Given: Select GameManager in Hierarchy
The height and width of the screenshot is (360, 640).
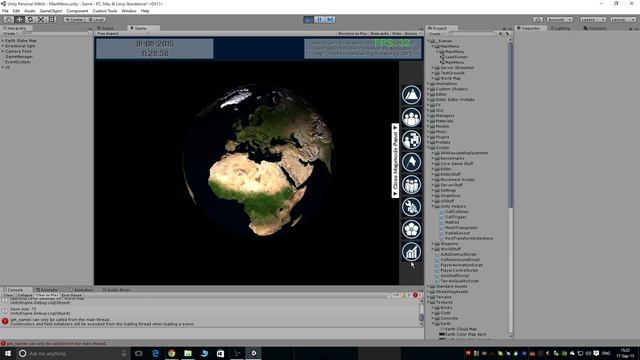Looking at the screenshot, I should click(19, 57).
